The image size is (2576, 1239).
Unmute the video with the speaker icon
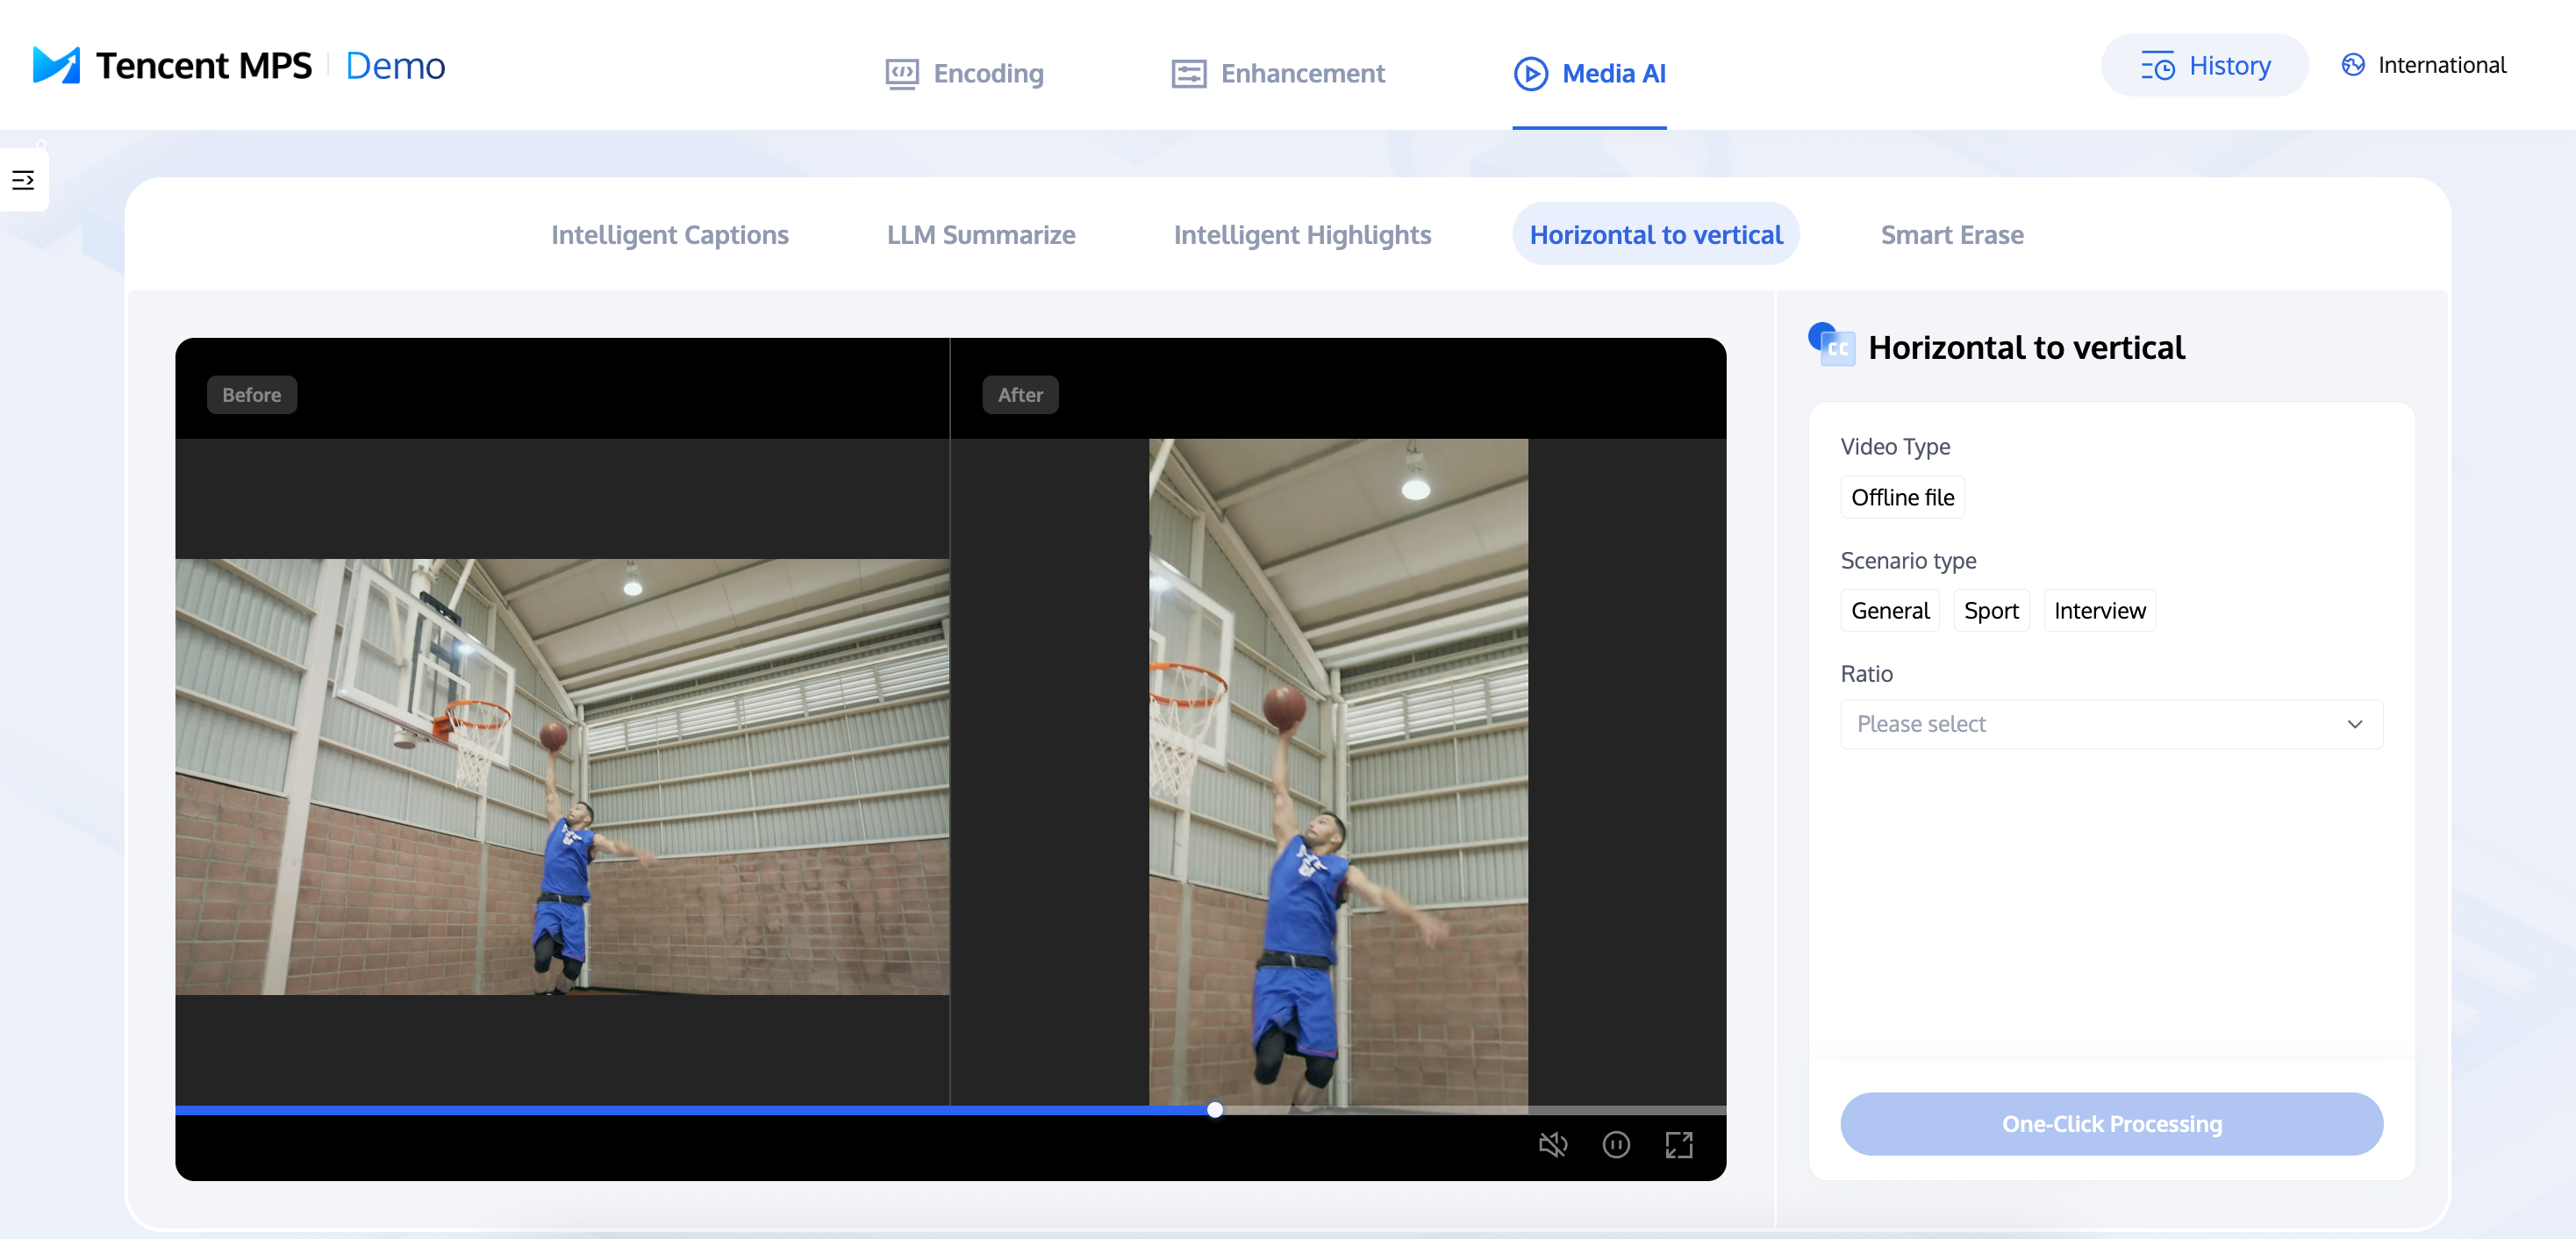pyautogui.click(x=1552, y=1144)
